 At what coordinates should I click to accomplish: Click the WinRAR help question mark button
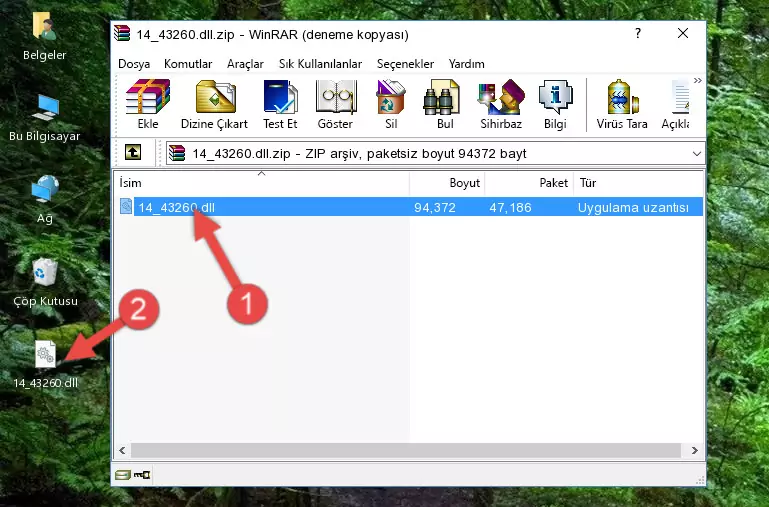(638, 33)
